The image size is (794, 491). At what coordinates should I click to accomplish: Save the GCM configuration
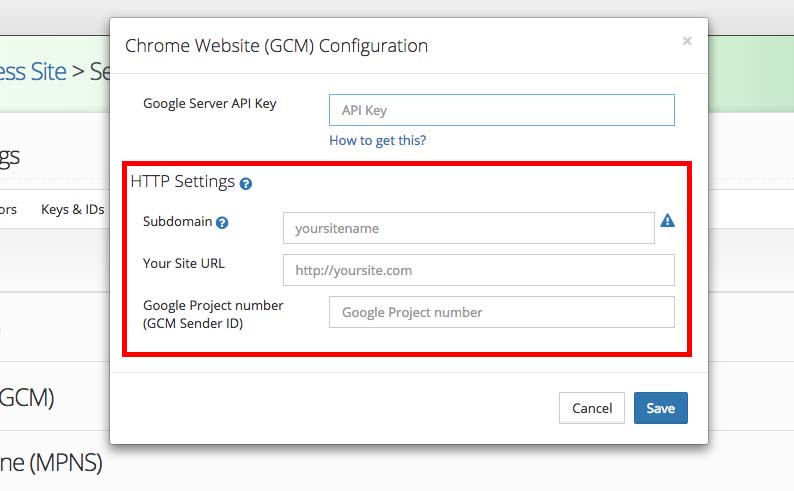click(x=660, y=408)
